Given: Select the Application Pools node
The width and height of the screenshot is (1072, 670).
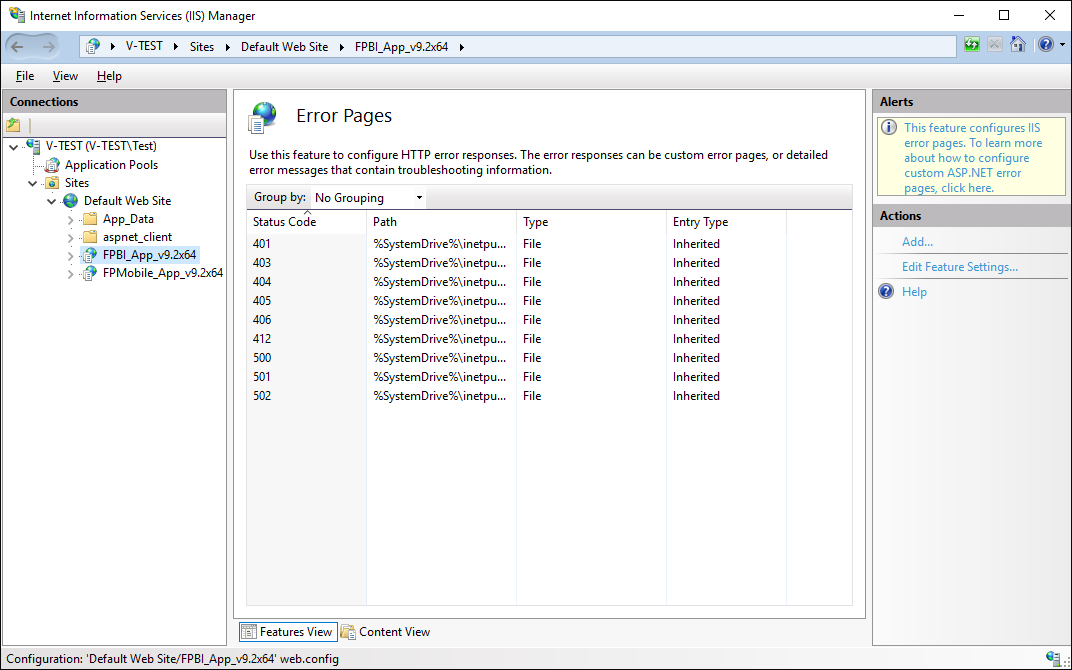Looking at the screenshot, I should (110, 165).
